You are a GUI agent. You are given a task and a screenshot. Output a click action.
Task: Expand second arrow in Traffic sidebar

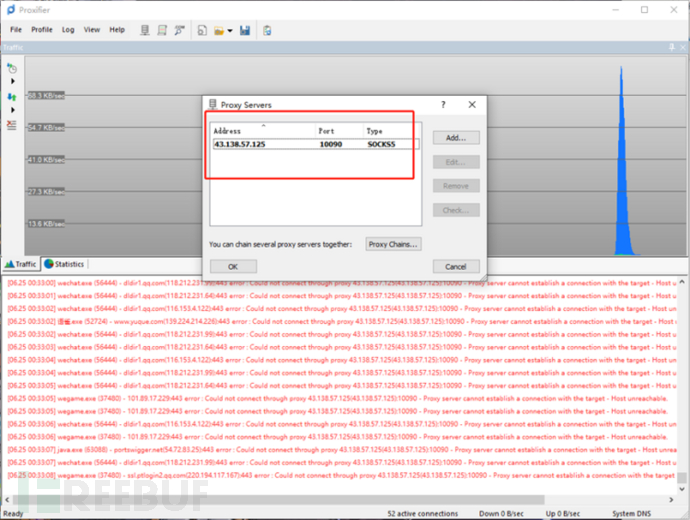pos(13,110)
